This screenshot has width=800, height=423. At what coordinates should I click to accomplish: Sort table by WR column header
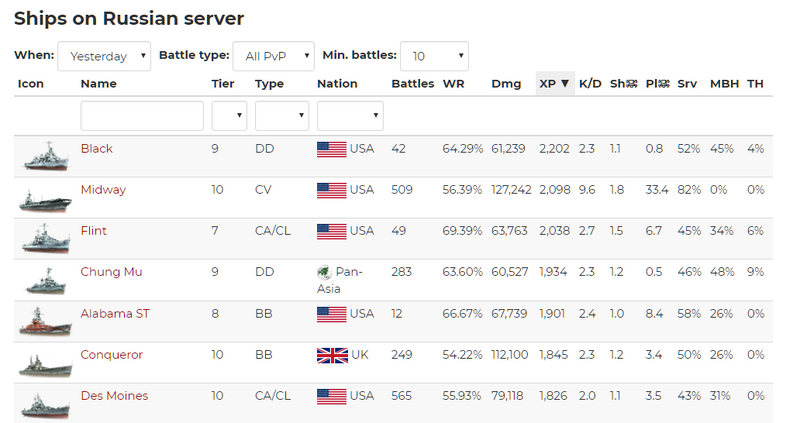pos(454,84)
